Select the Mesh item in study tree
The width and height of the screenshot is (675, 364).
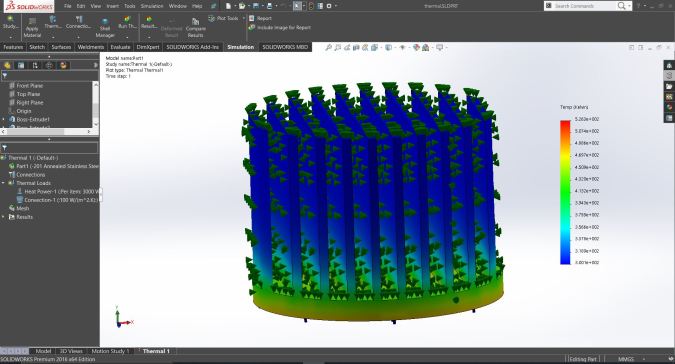19,208
